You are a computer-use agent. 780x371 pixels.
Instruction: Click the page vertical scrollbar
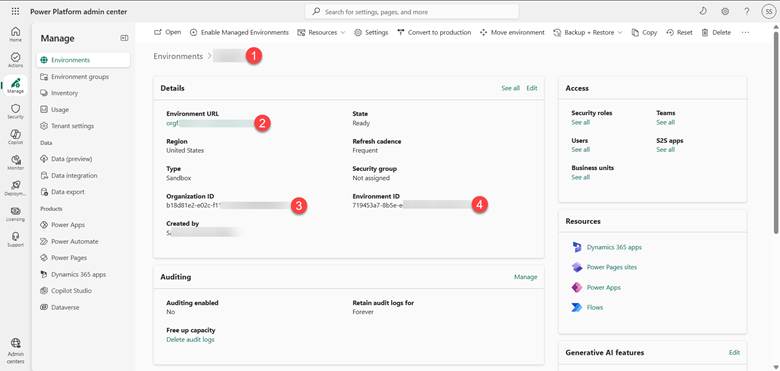pos(777,134)
